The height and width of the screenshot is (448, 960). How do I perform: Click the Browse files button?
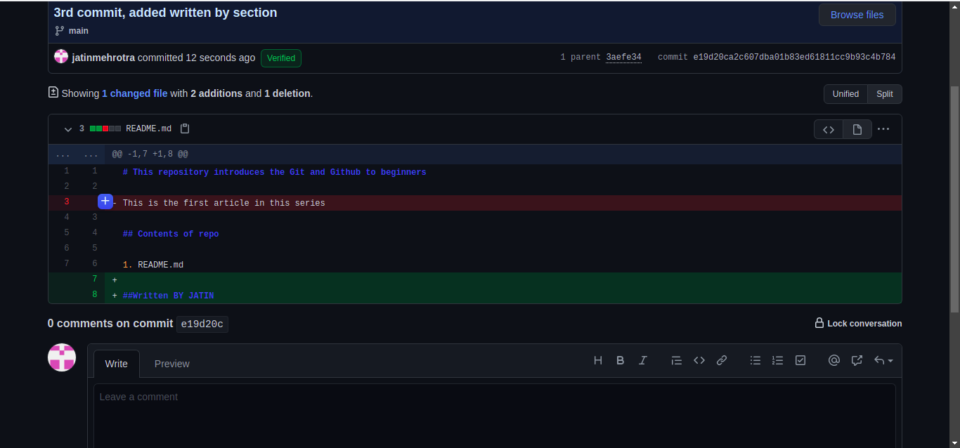click(857, 15)
